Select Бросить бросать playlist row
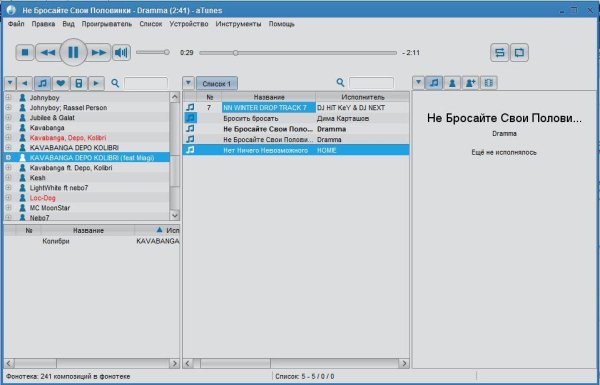The image size is (600, 385). 296,118
